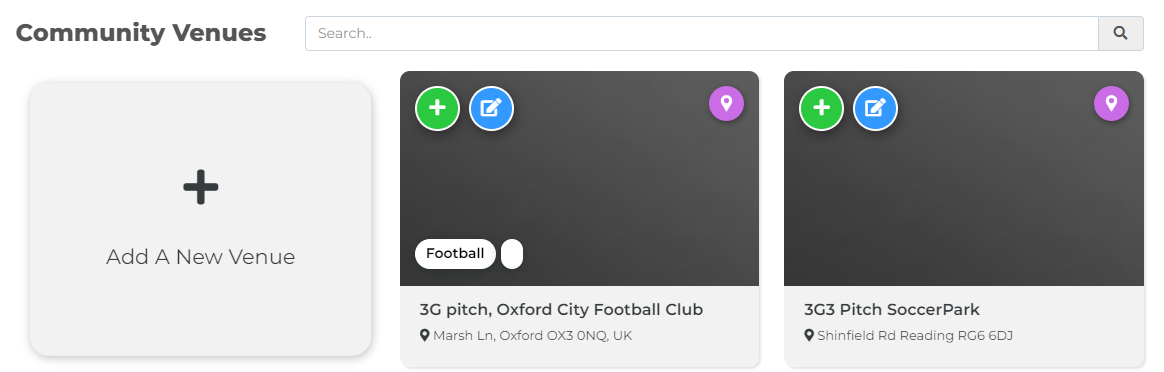1164x372 pixels.
Task: Click the Oxford City venue dark image area
Action: point(579,186)
